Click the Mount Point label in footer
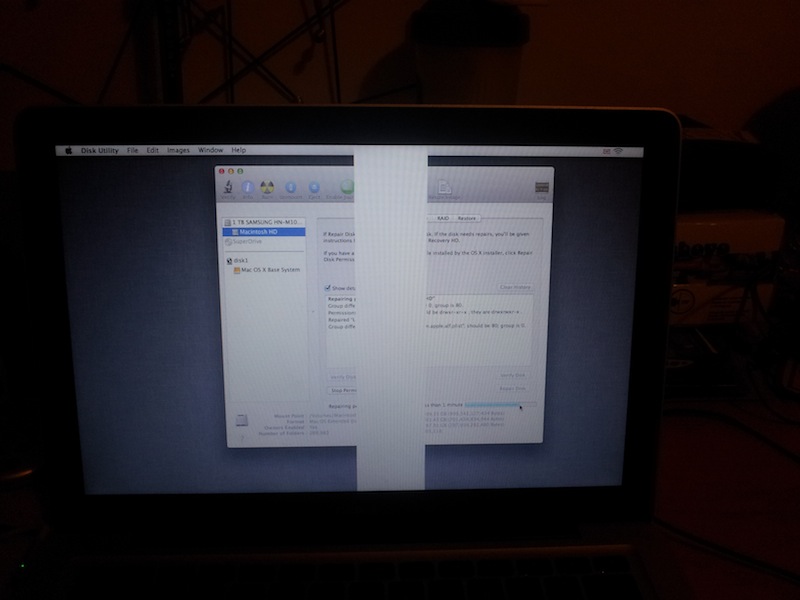Viewport: 800px width, 600px height. (289, 416)
